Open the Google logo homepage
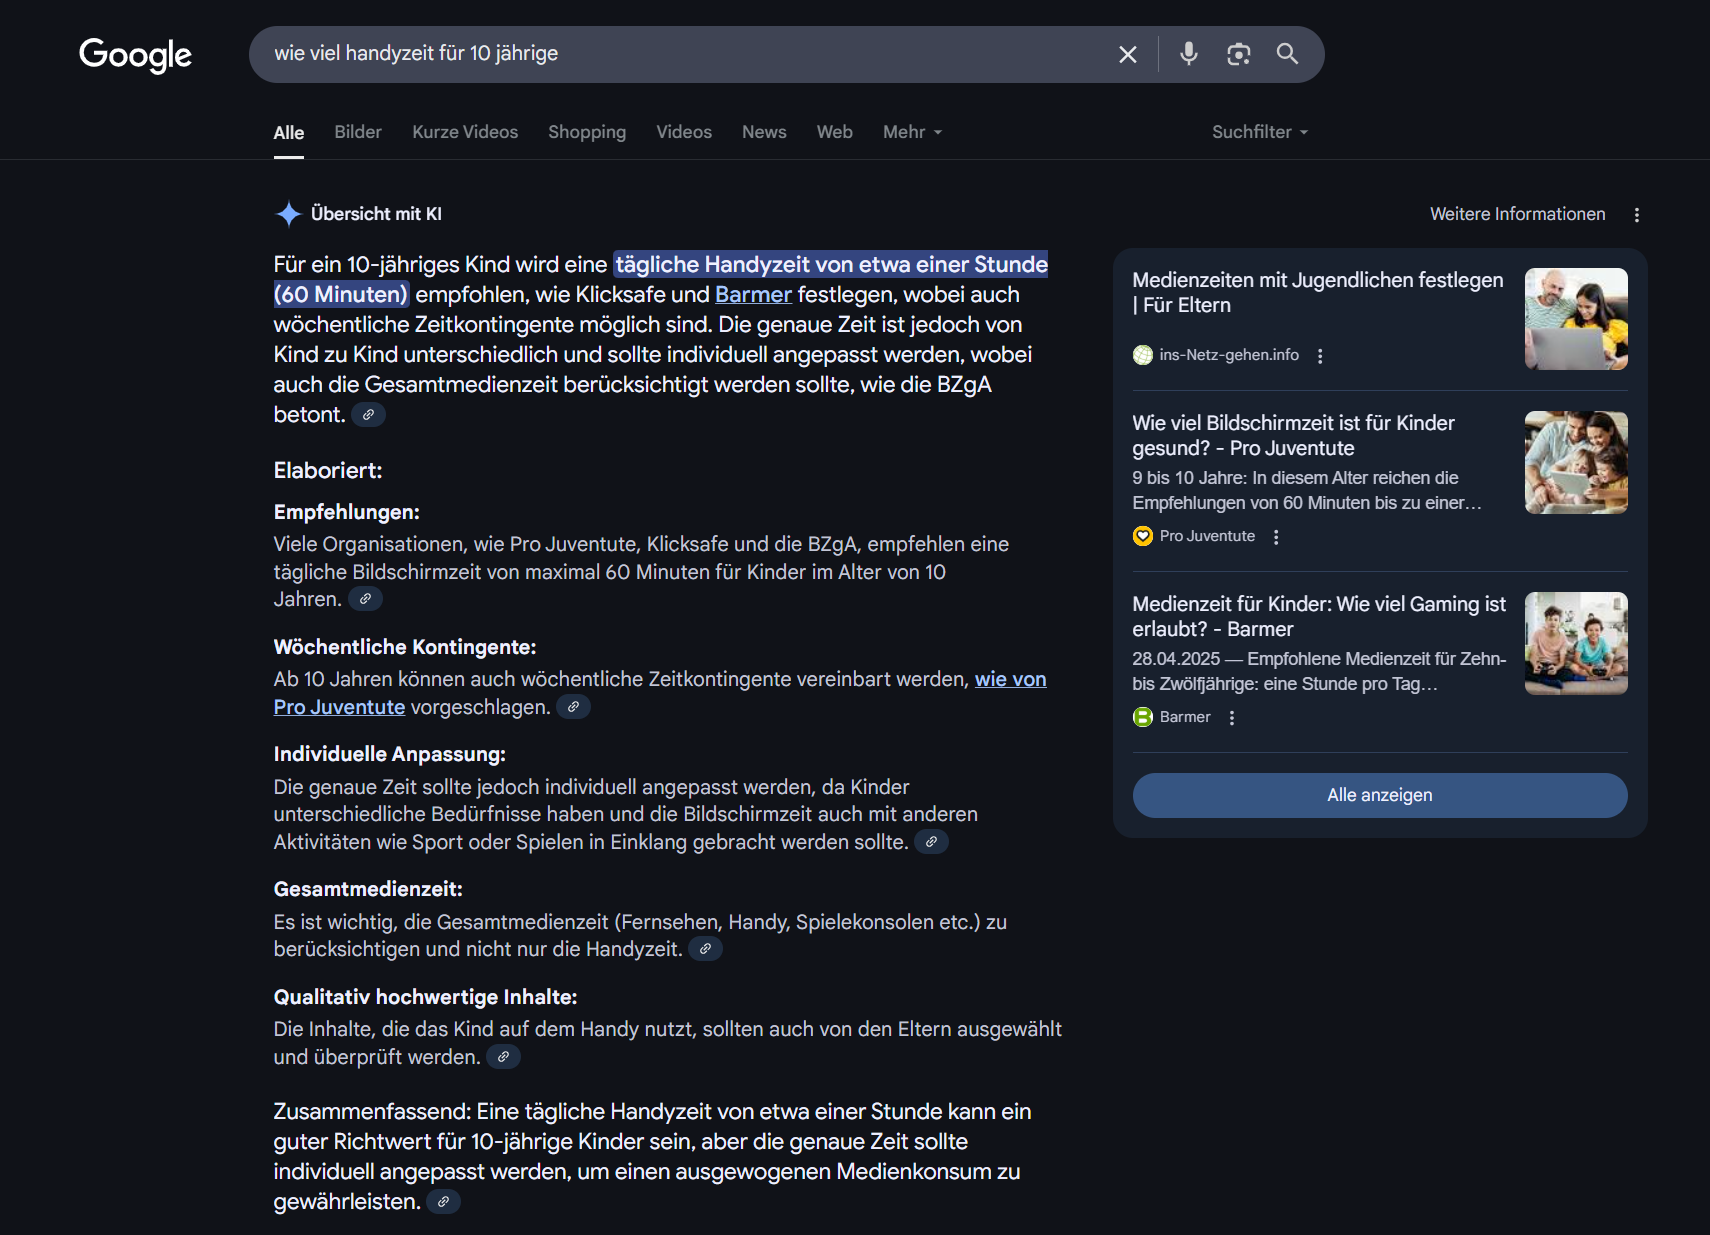1710x1235 pixels. (x=135, y=55)
